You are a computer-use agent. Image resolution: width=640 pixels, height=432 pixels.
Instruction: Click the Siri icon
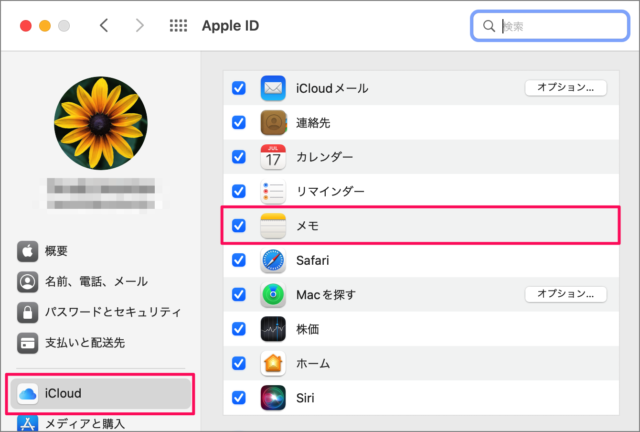273,398
